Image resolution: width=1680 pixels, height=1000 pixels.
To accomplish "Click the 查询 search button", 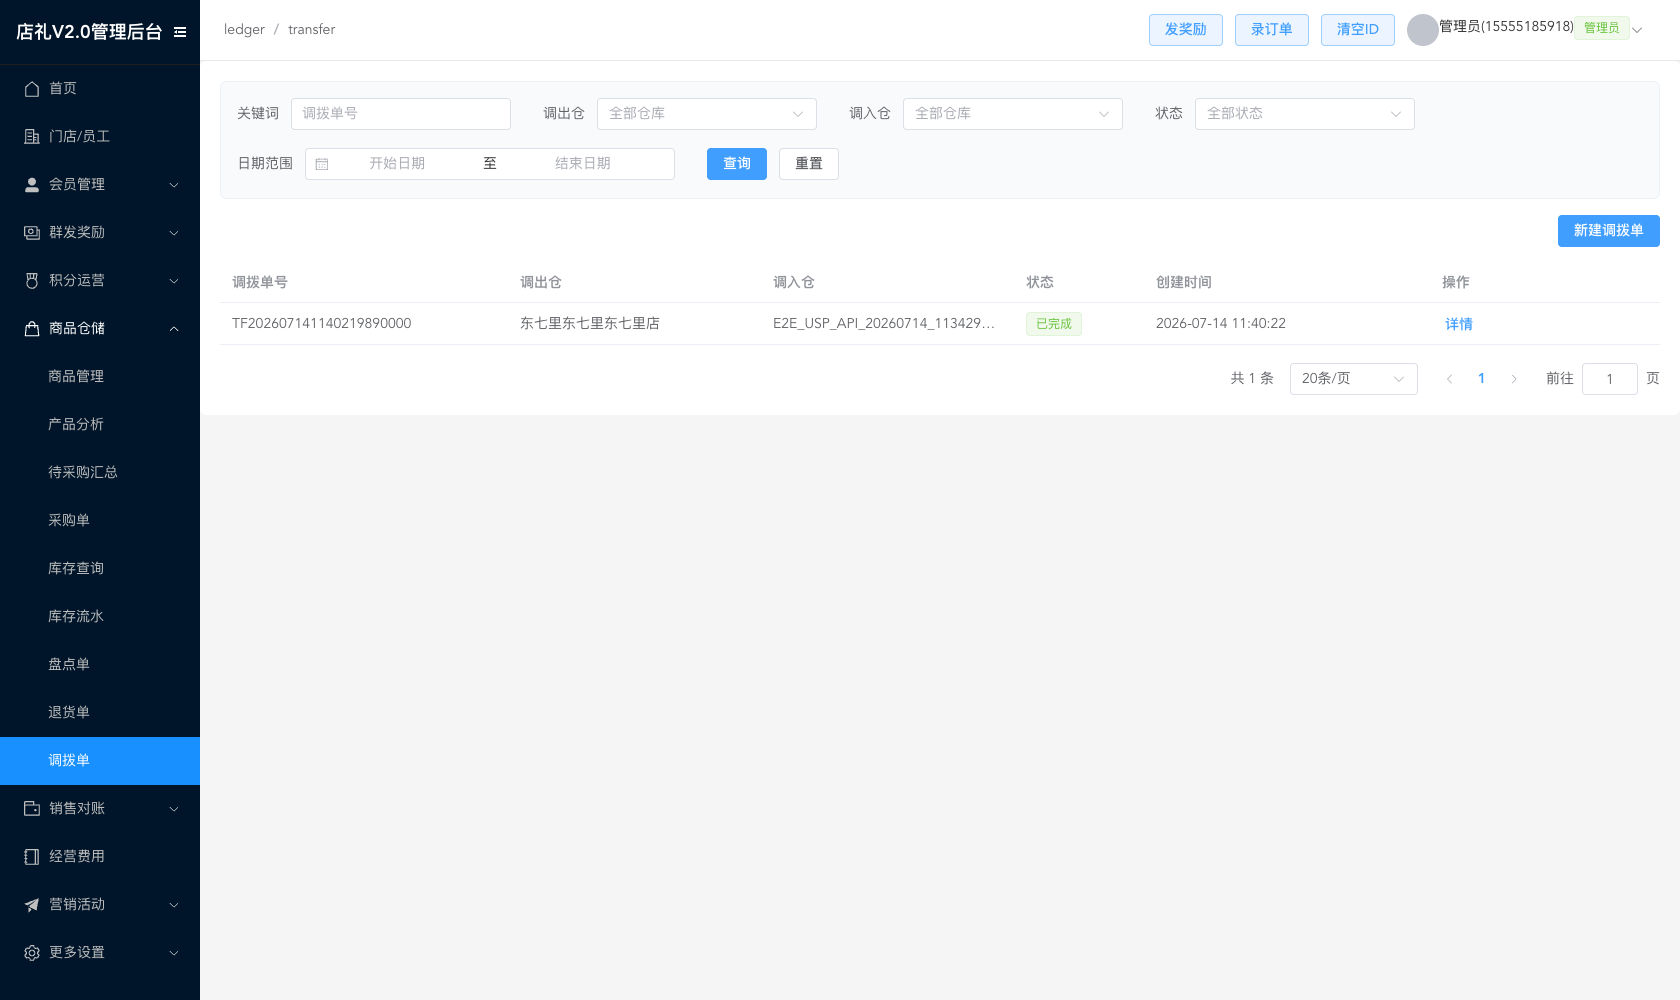I will coord(737,164).
